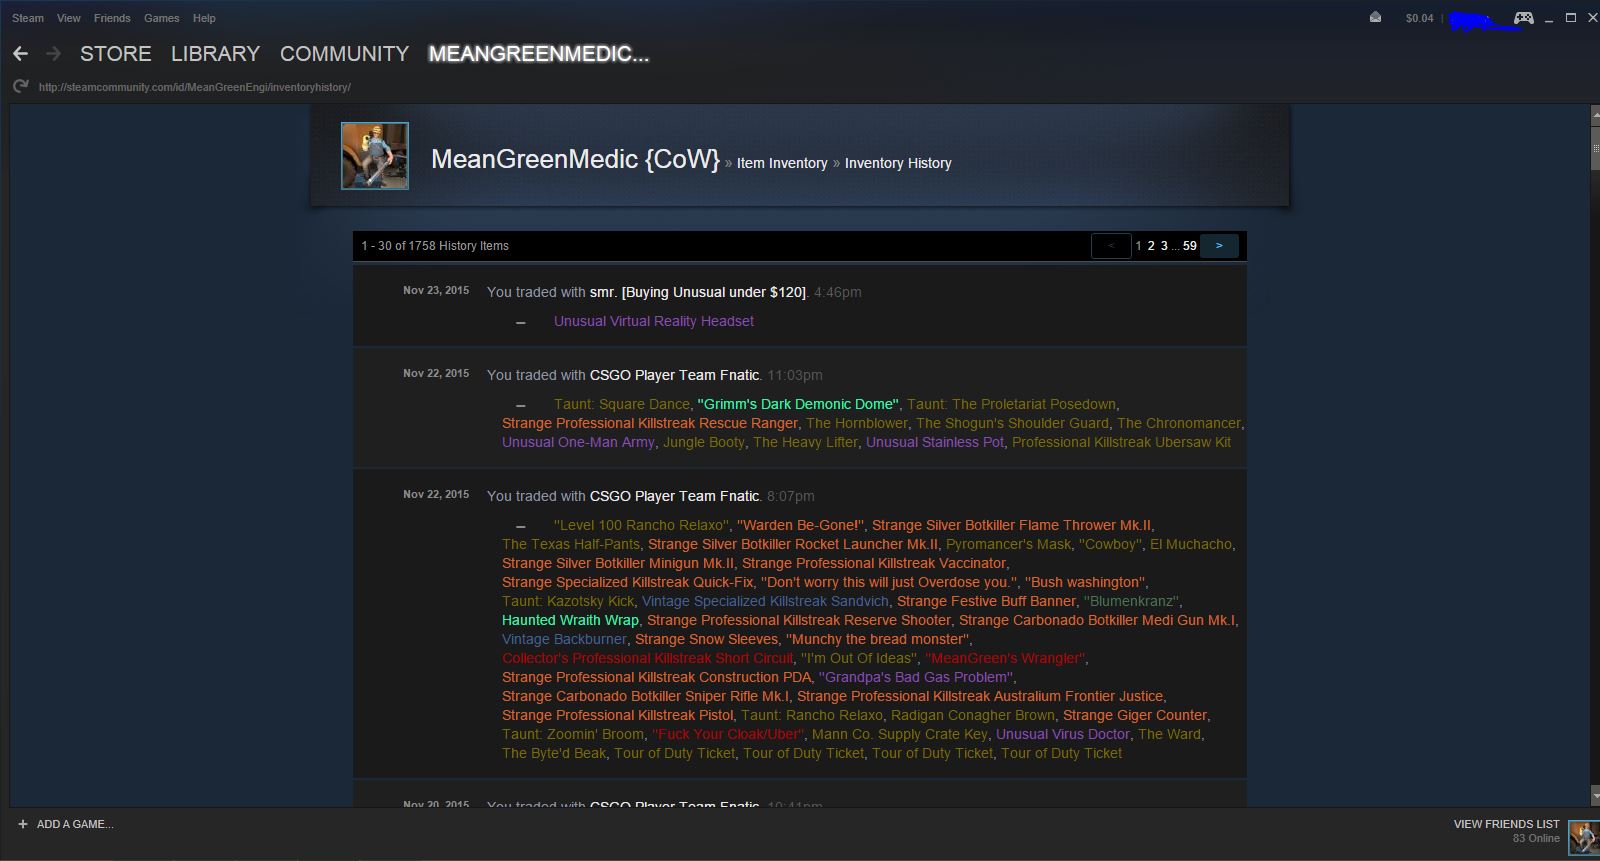The height and width of the screenshot is (861, 1600).
Task: Go to the STORE tab
Action: pos(116,54)
